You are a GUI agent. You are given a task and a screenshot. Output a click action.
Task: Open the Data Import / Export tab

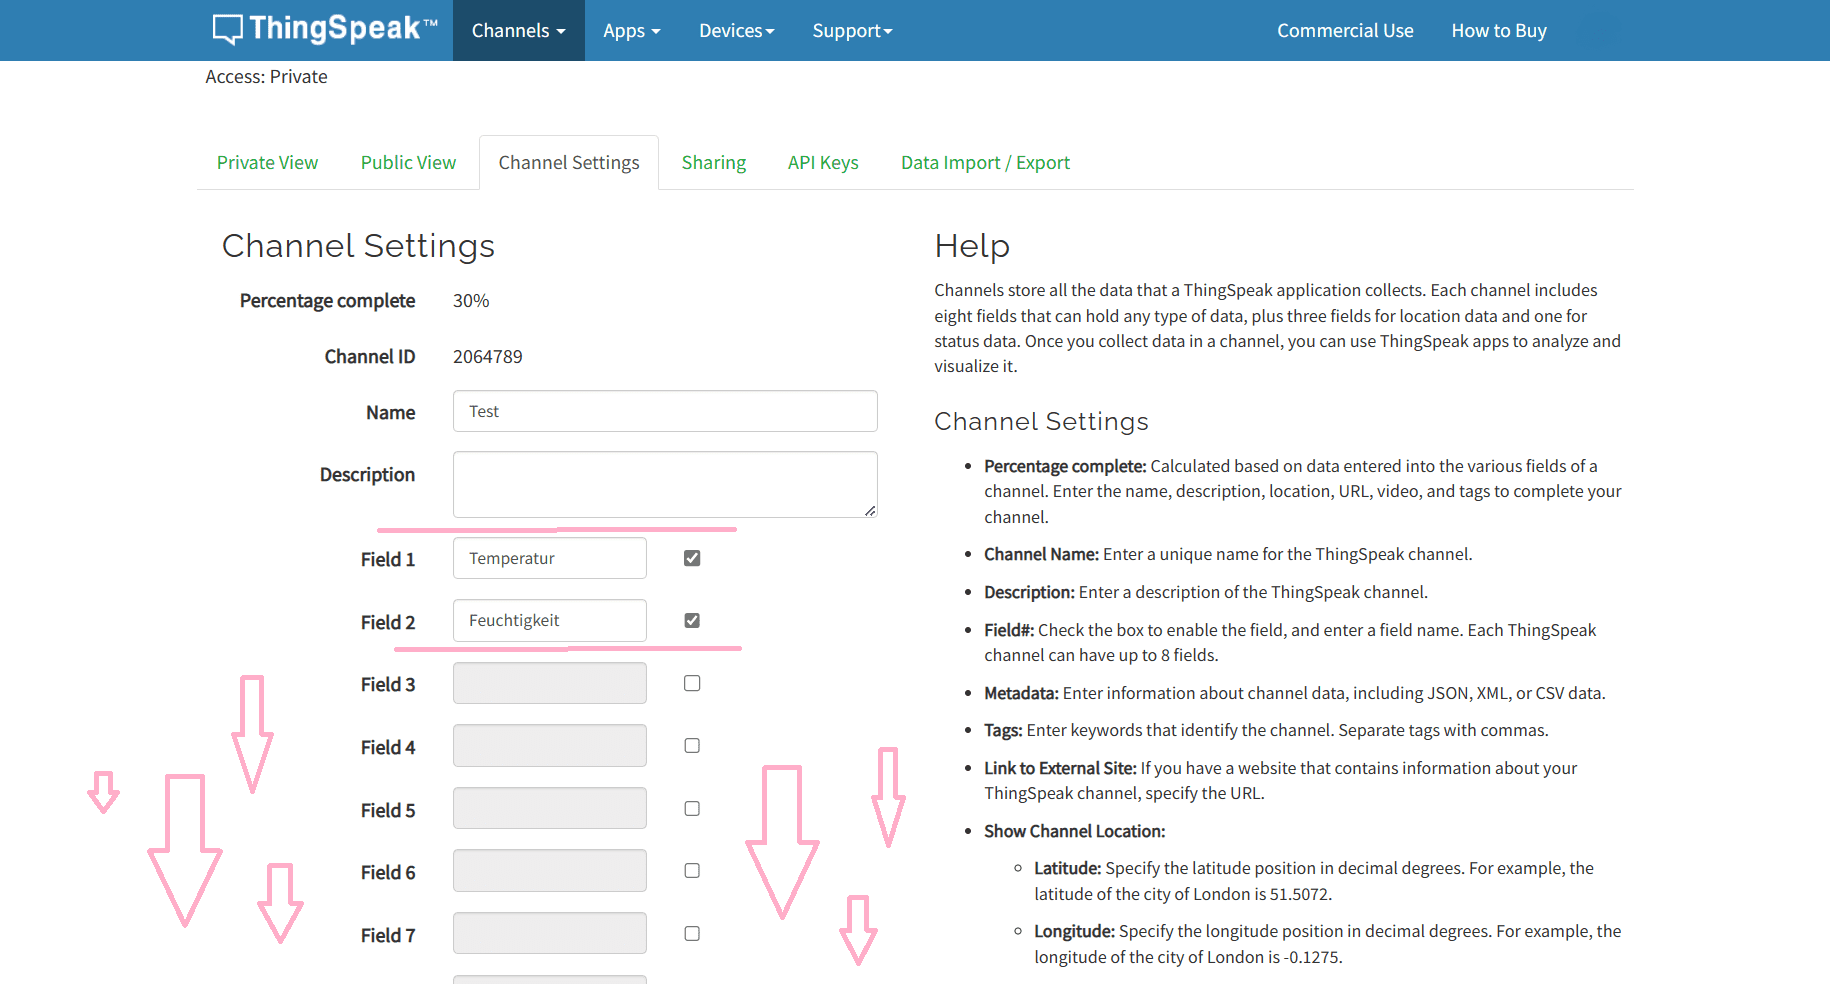pos(984,163)
